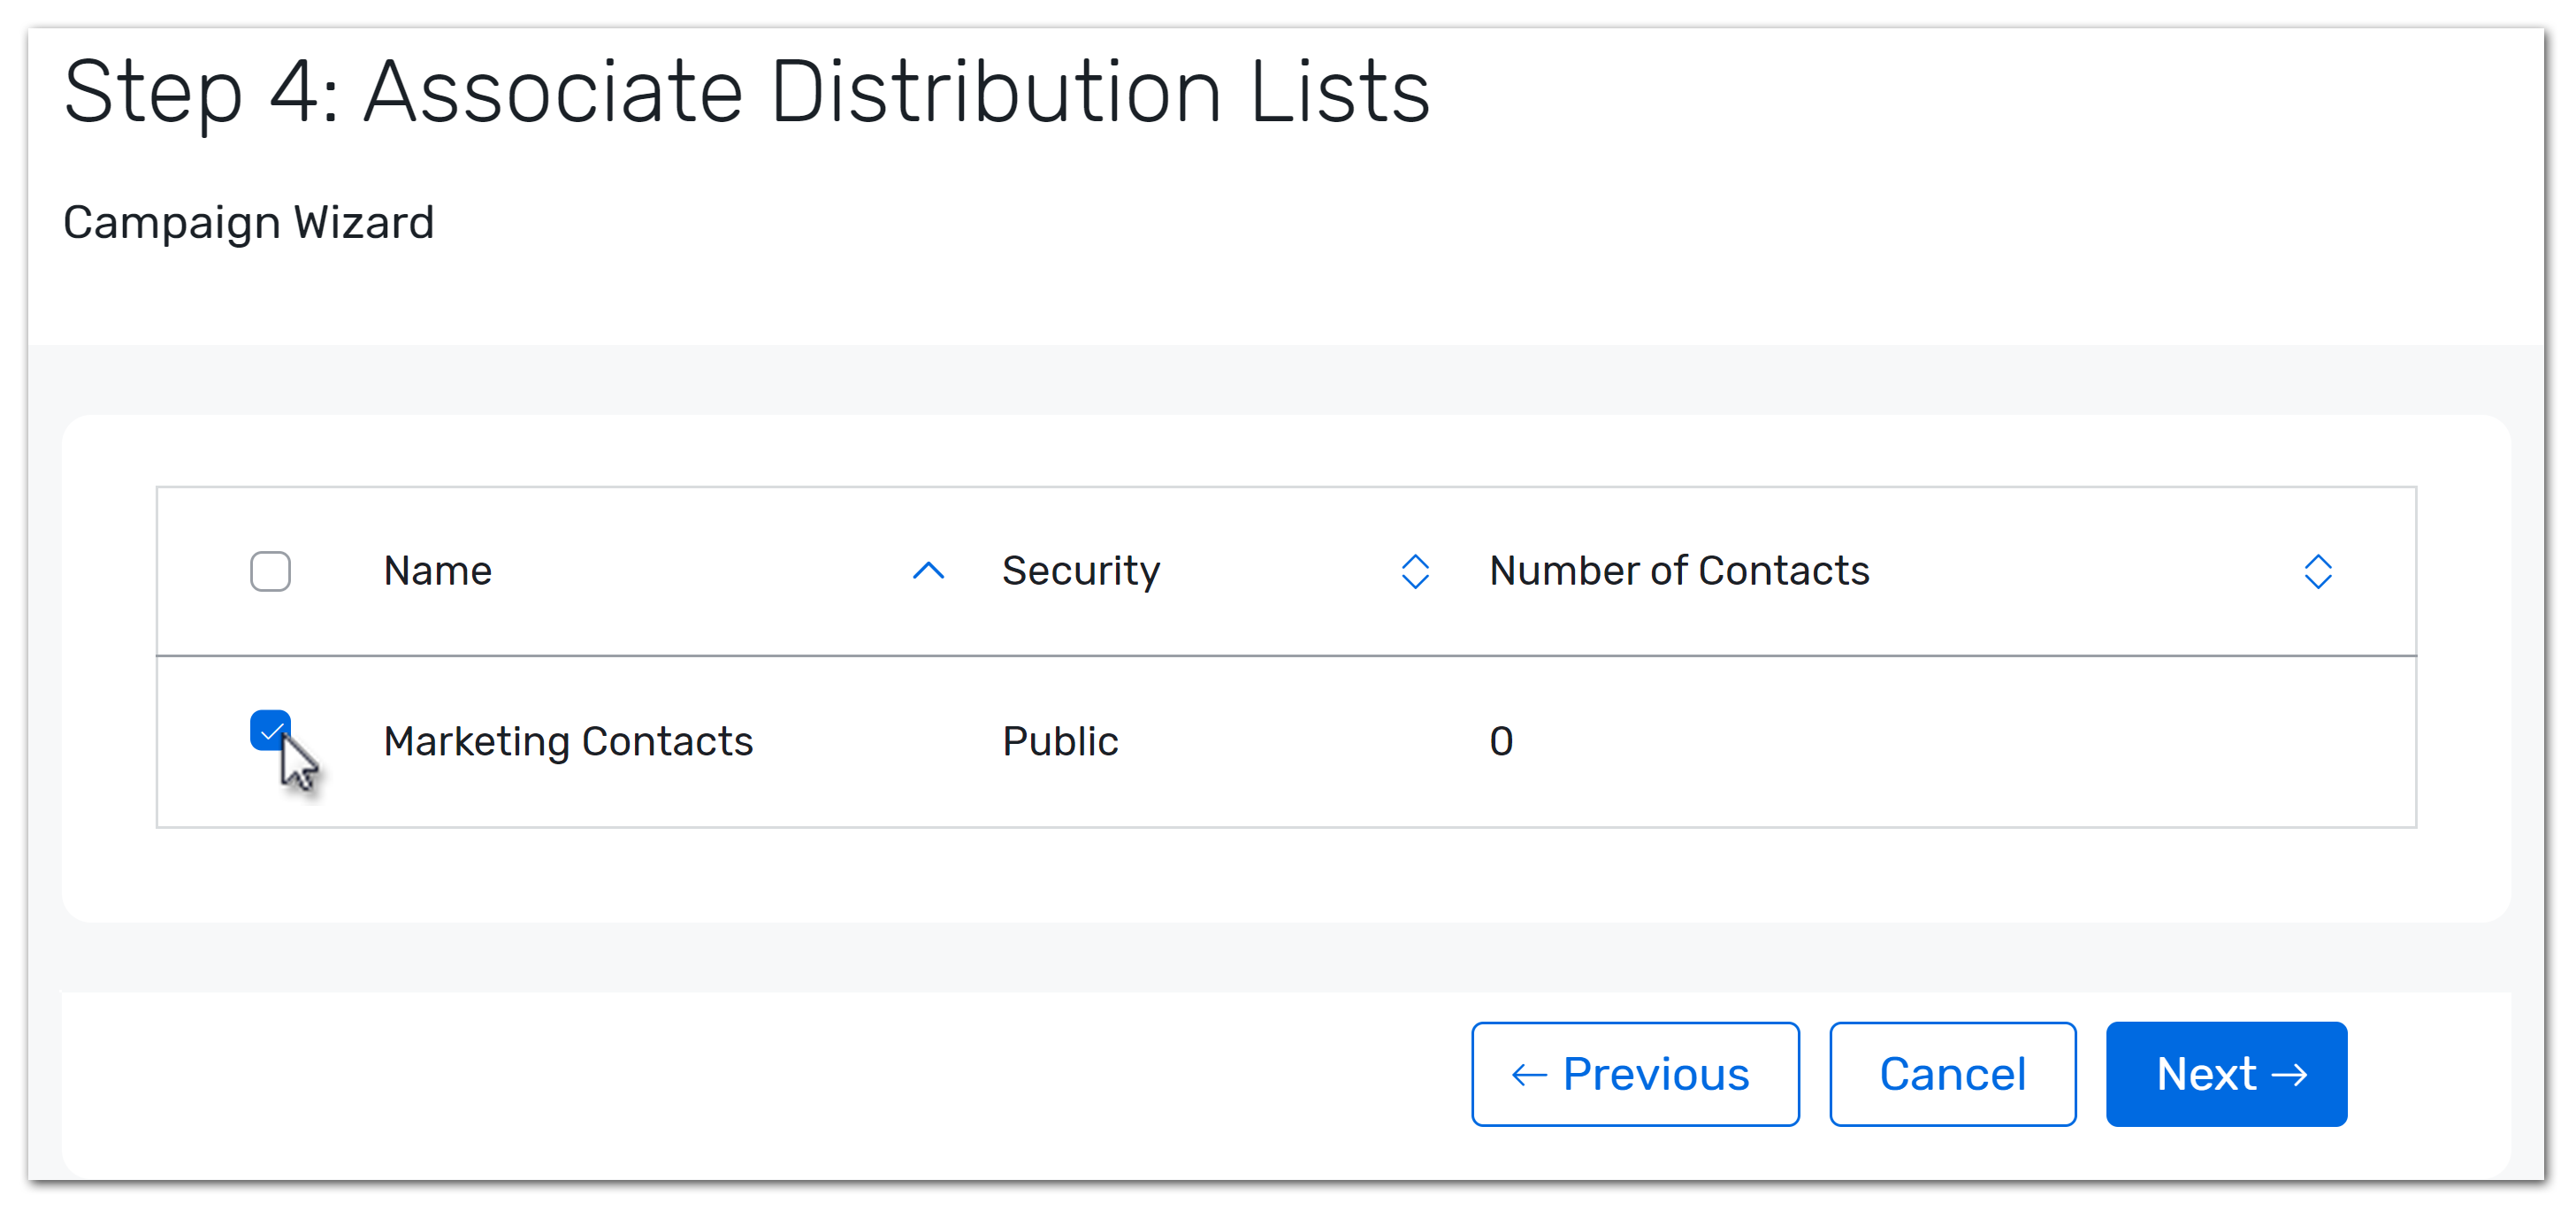Click the Number of Contacts column header
2576x1226 pixels.
1679,571
